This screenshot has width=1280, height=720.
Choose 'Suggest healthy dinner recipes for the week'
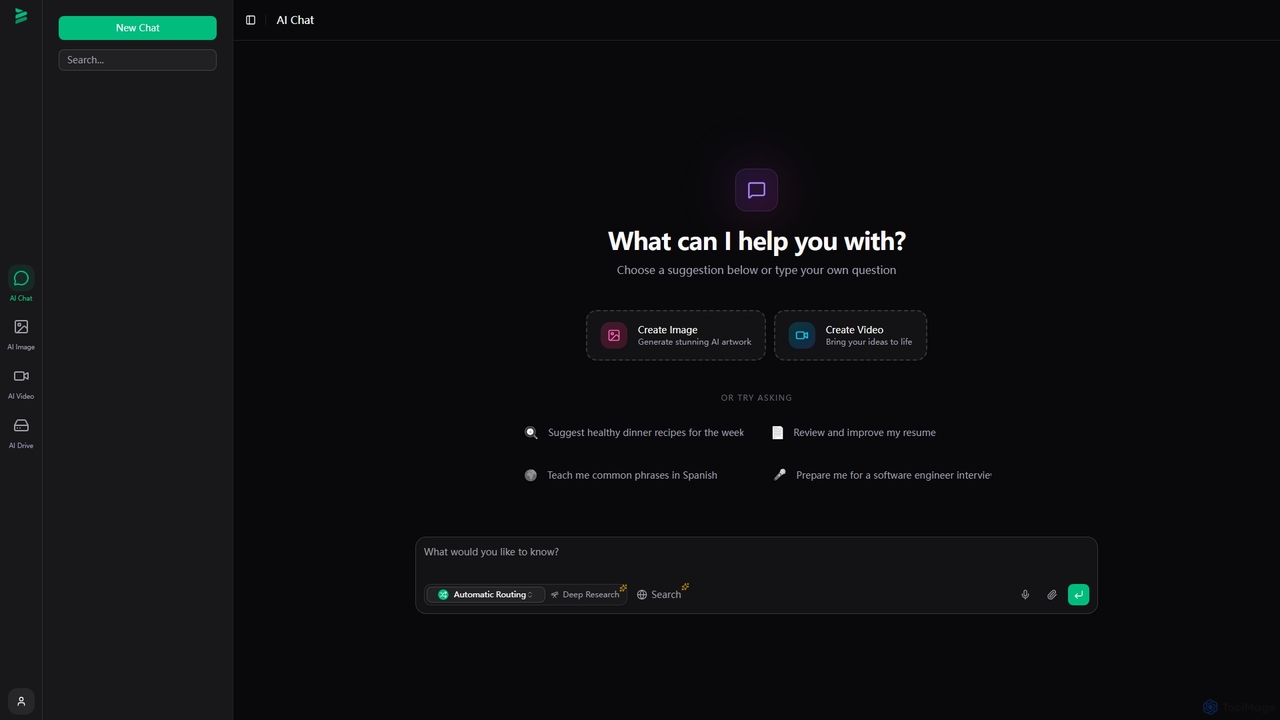click(x=635, y=433)
